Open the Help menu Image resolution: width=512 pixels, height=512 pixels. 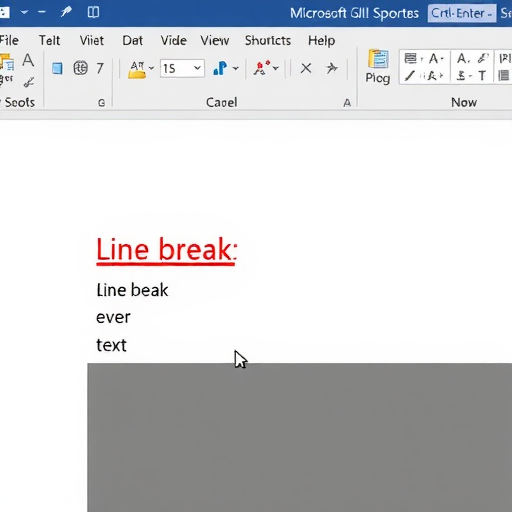pyautogui.click(x=321, y=41)
